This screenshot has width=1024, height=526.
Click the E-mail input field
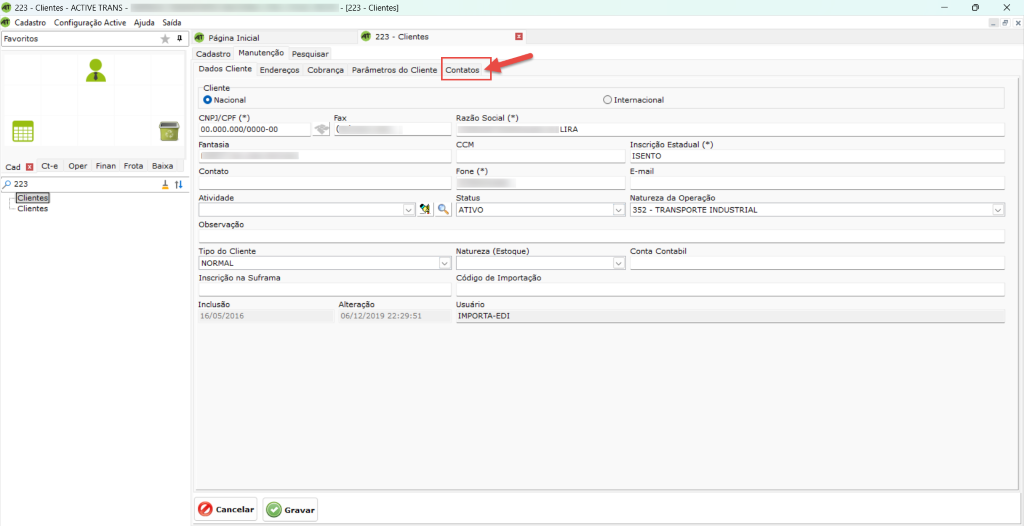point(816,183)
